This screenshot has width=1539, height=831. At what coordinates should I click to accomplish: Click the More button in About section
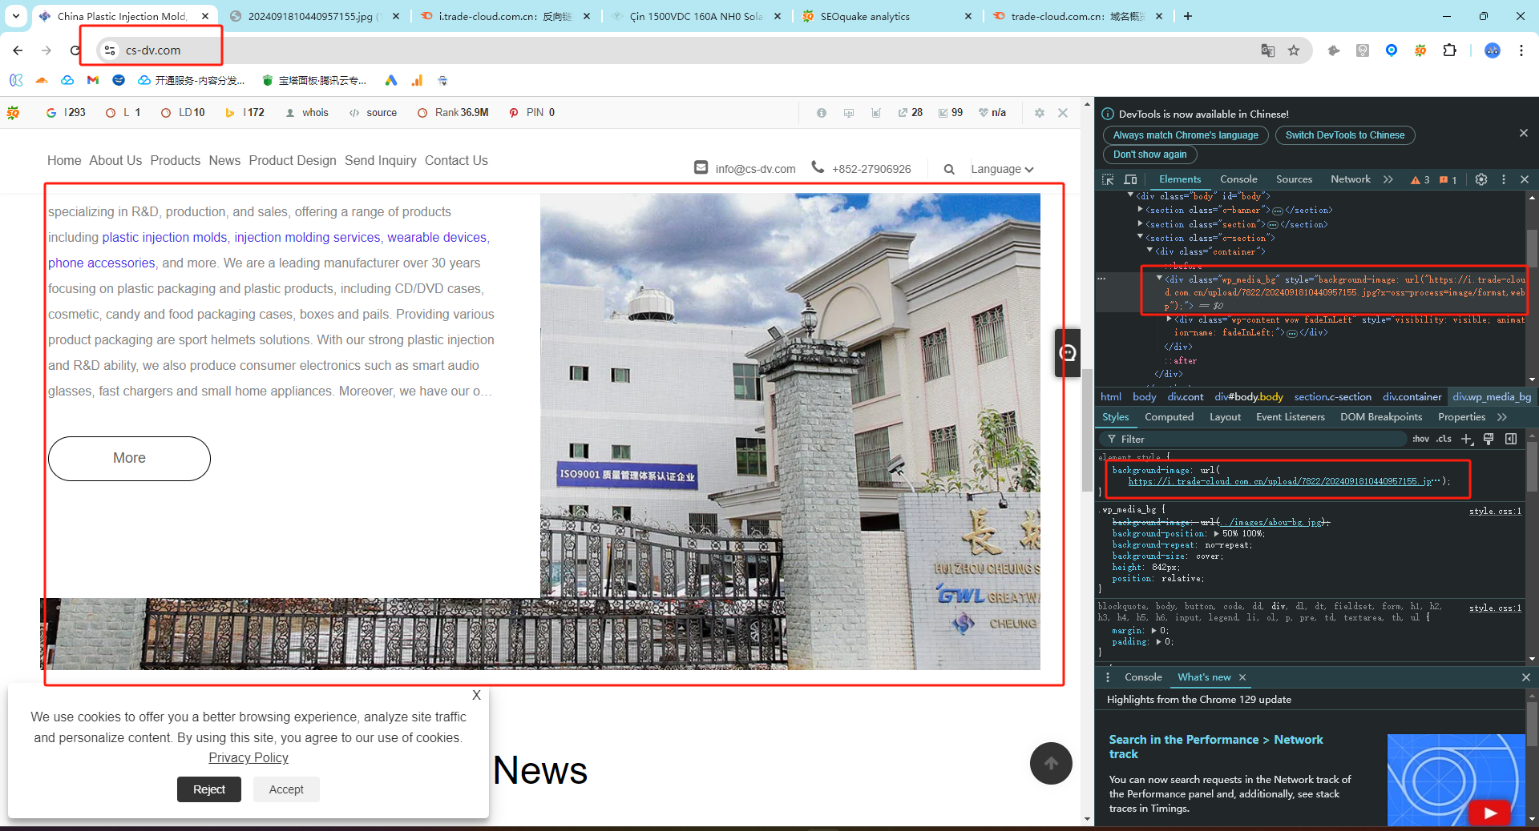(x=129, y=458)
